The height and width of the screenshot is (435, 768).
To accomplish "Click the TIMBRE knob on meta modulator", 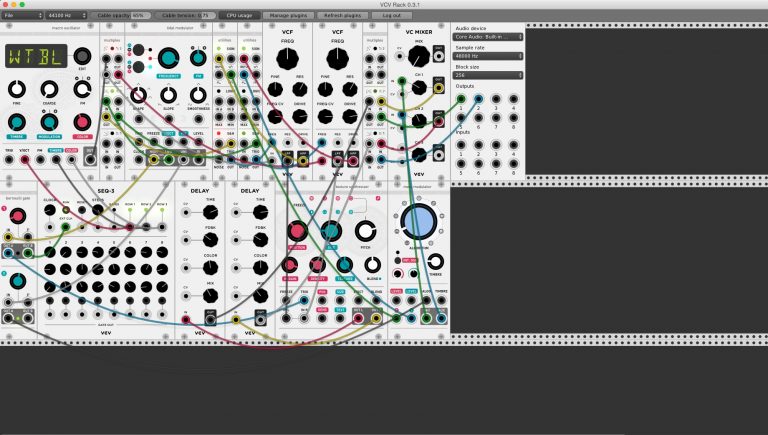I will click(435, 262).
